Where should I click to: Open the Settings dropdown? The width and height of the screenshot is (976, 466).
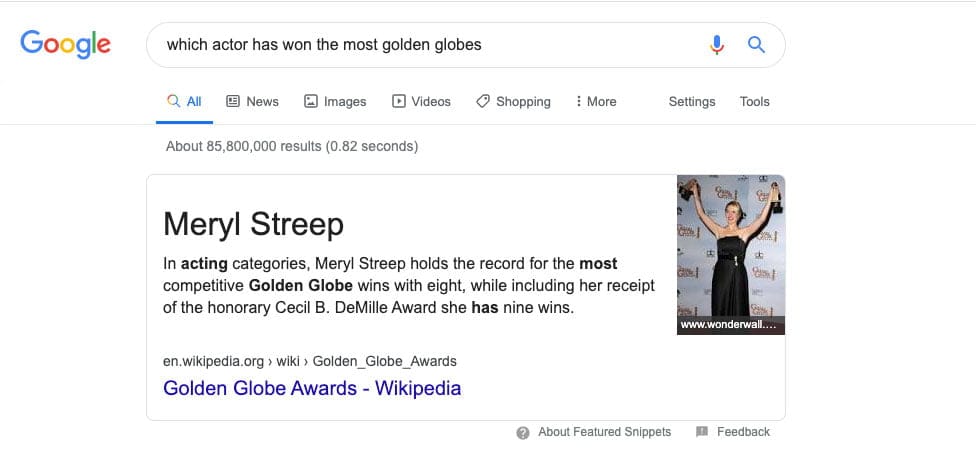tap(692, 101)
